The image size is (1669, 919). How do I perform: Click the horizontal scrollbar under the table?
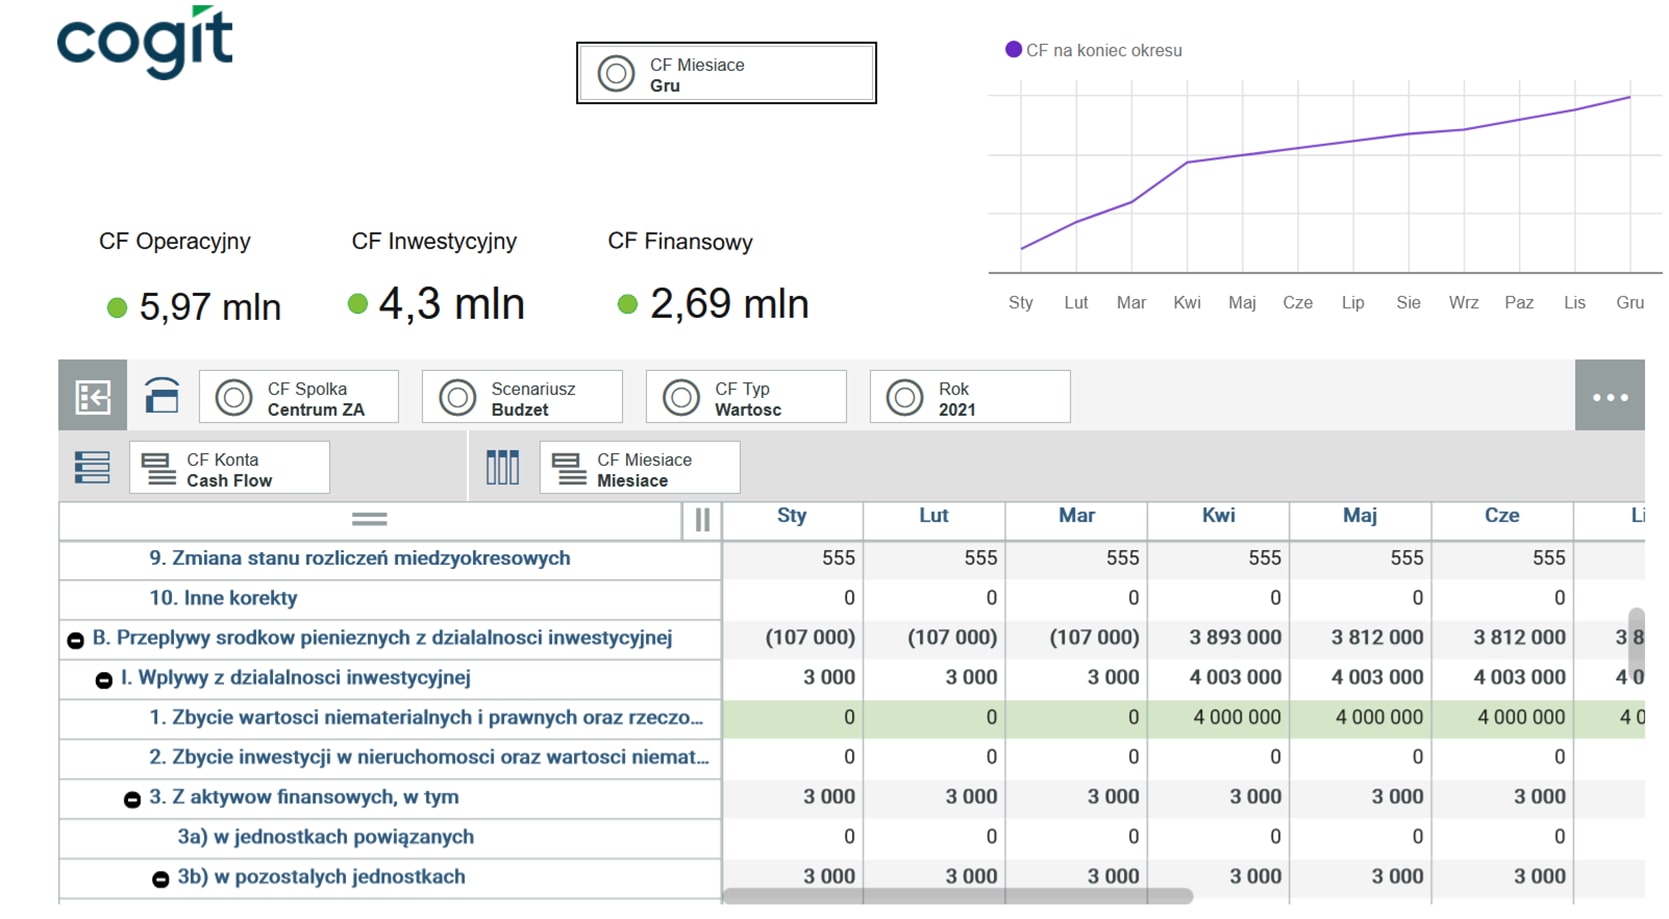pos(958,896)
